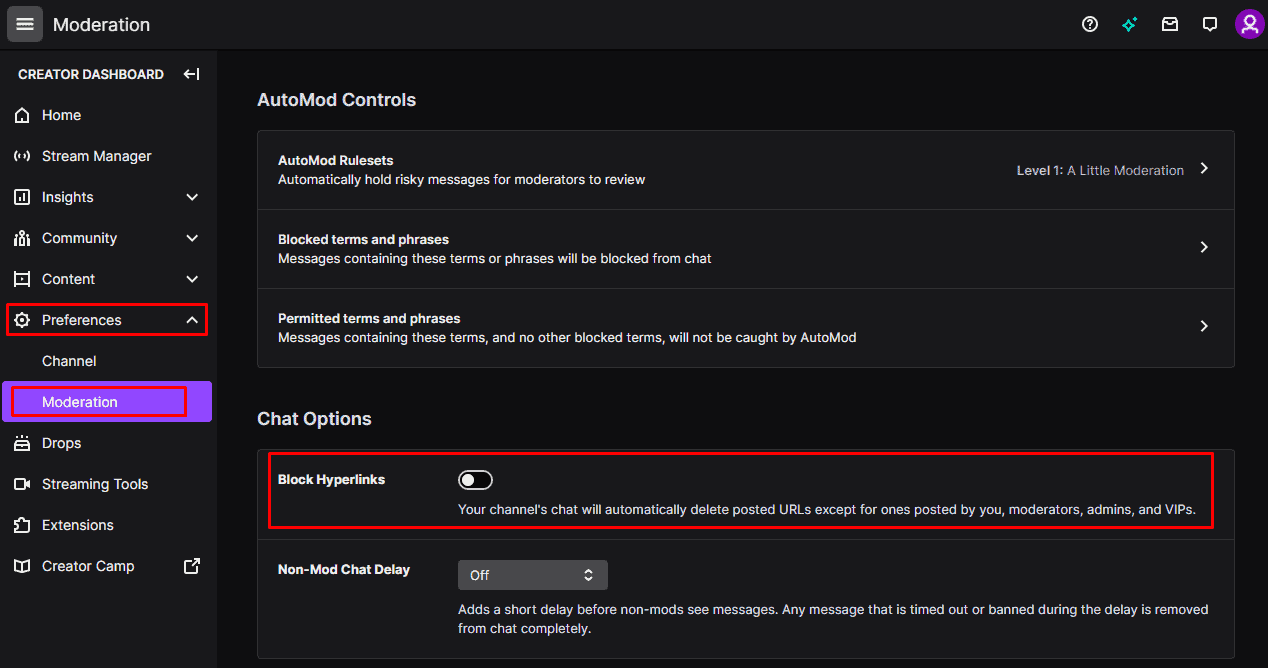Open the inbox envelope icon
The width and height of the screenshot is (1268, 668).
1170,24
